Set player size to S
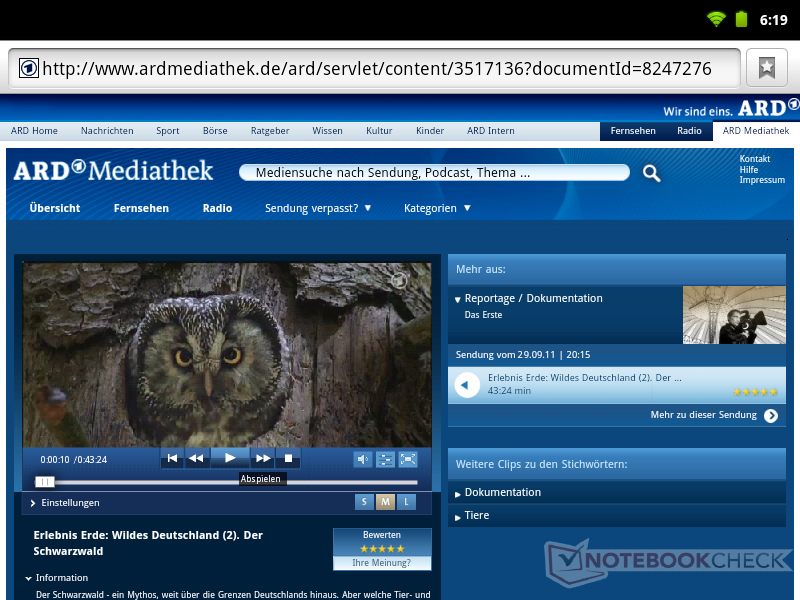The image size is (800, 600). 364,502
